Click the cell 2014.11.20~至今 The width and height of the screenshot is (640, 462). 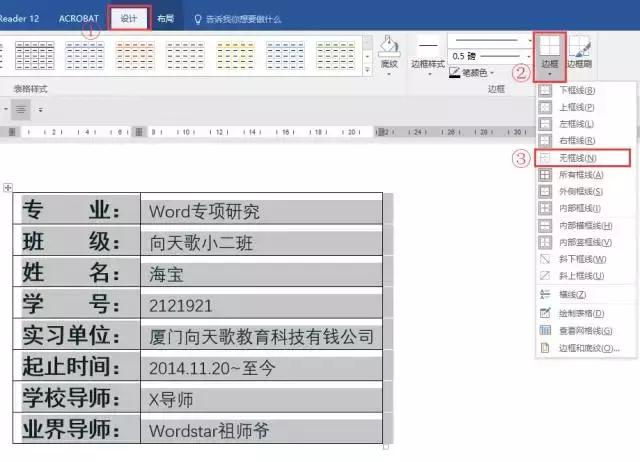[x=262, y=366]
